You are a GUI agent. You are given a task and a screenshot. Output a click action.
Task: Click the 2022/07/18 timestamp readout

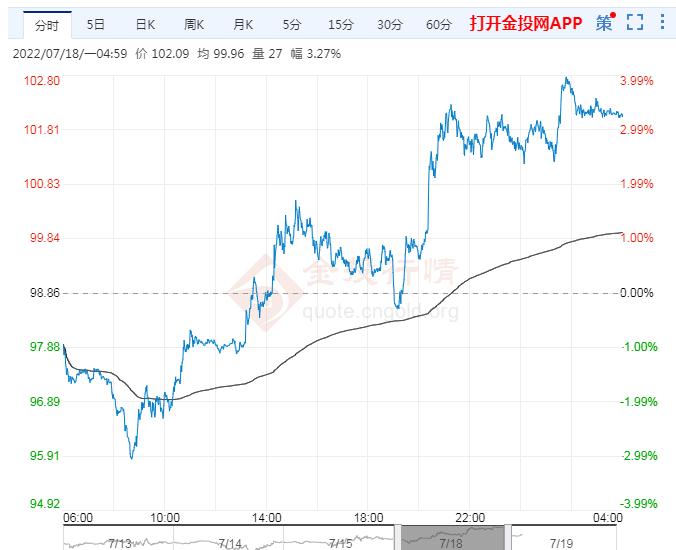pyautogui.click(x=70, y=53)
